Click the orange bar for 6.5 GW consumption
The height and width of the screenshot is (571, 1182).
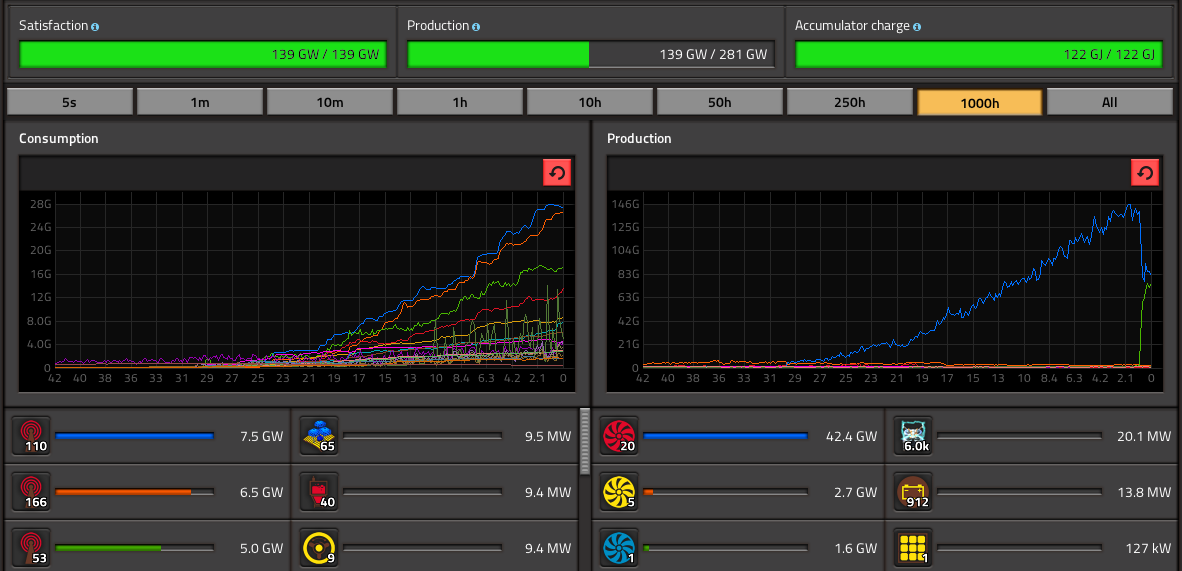(x=134, y=492)
